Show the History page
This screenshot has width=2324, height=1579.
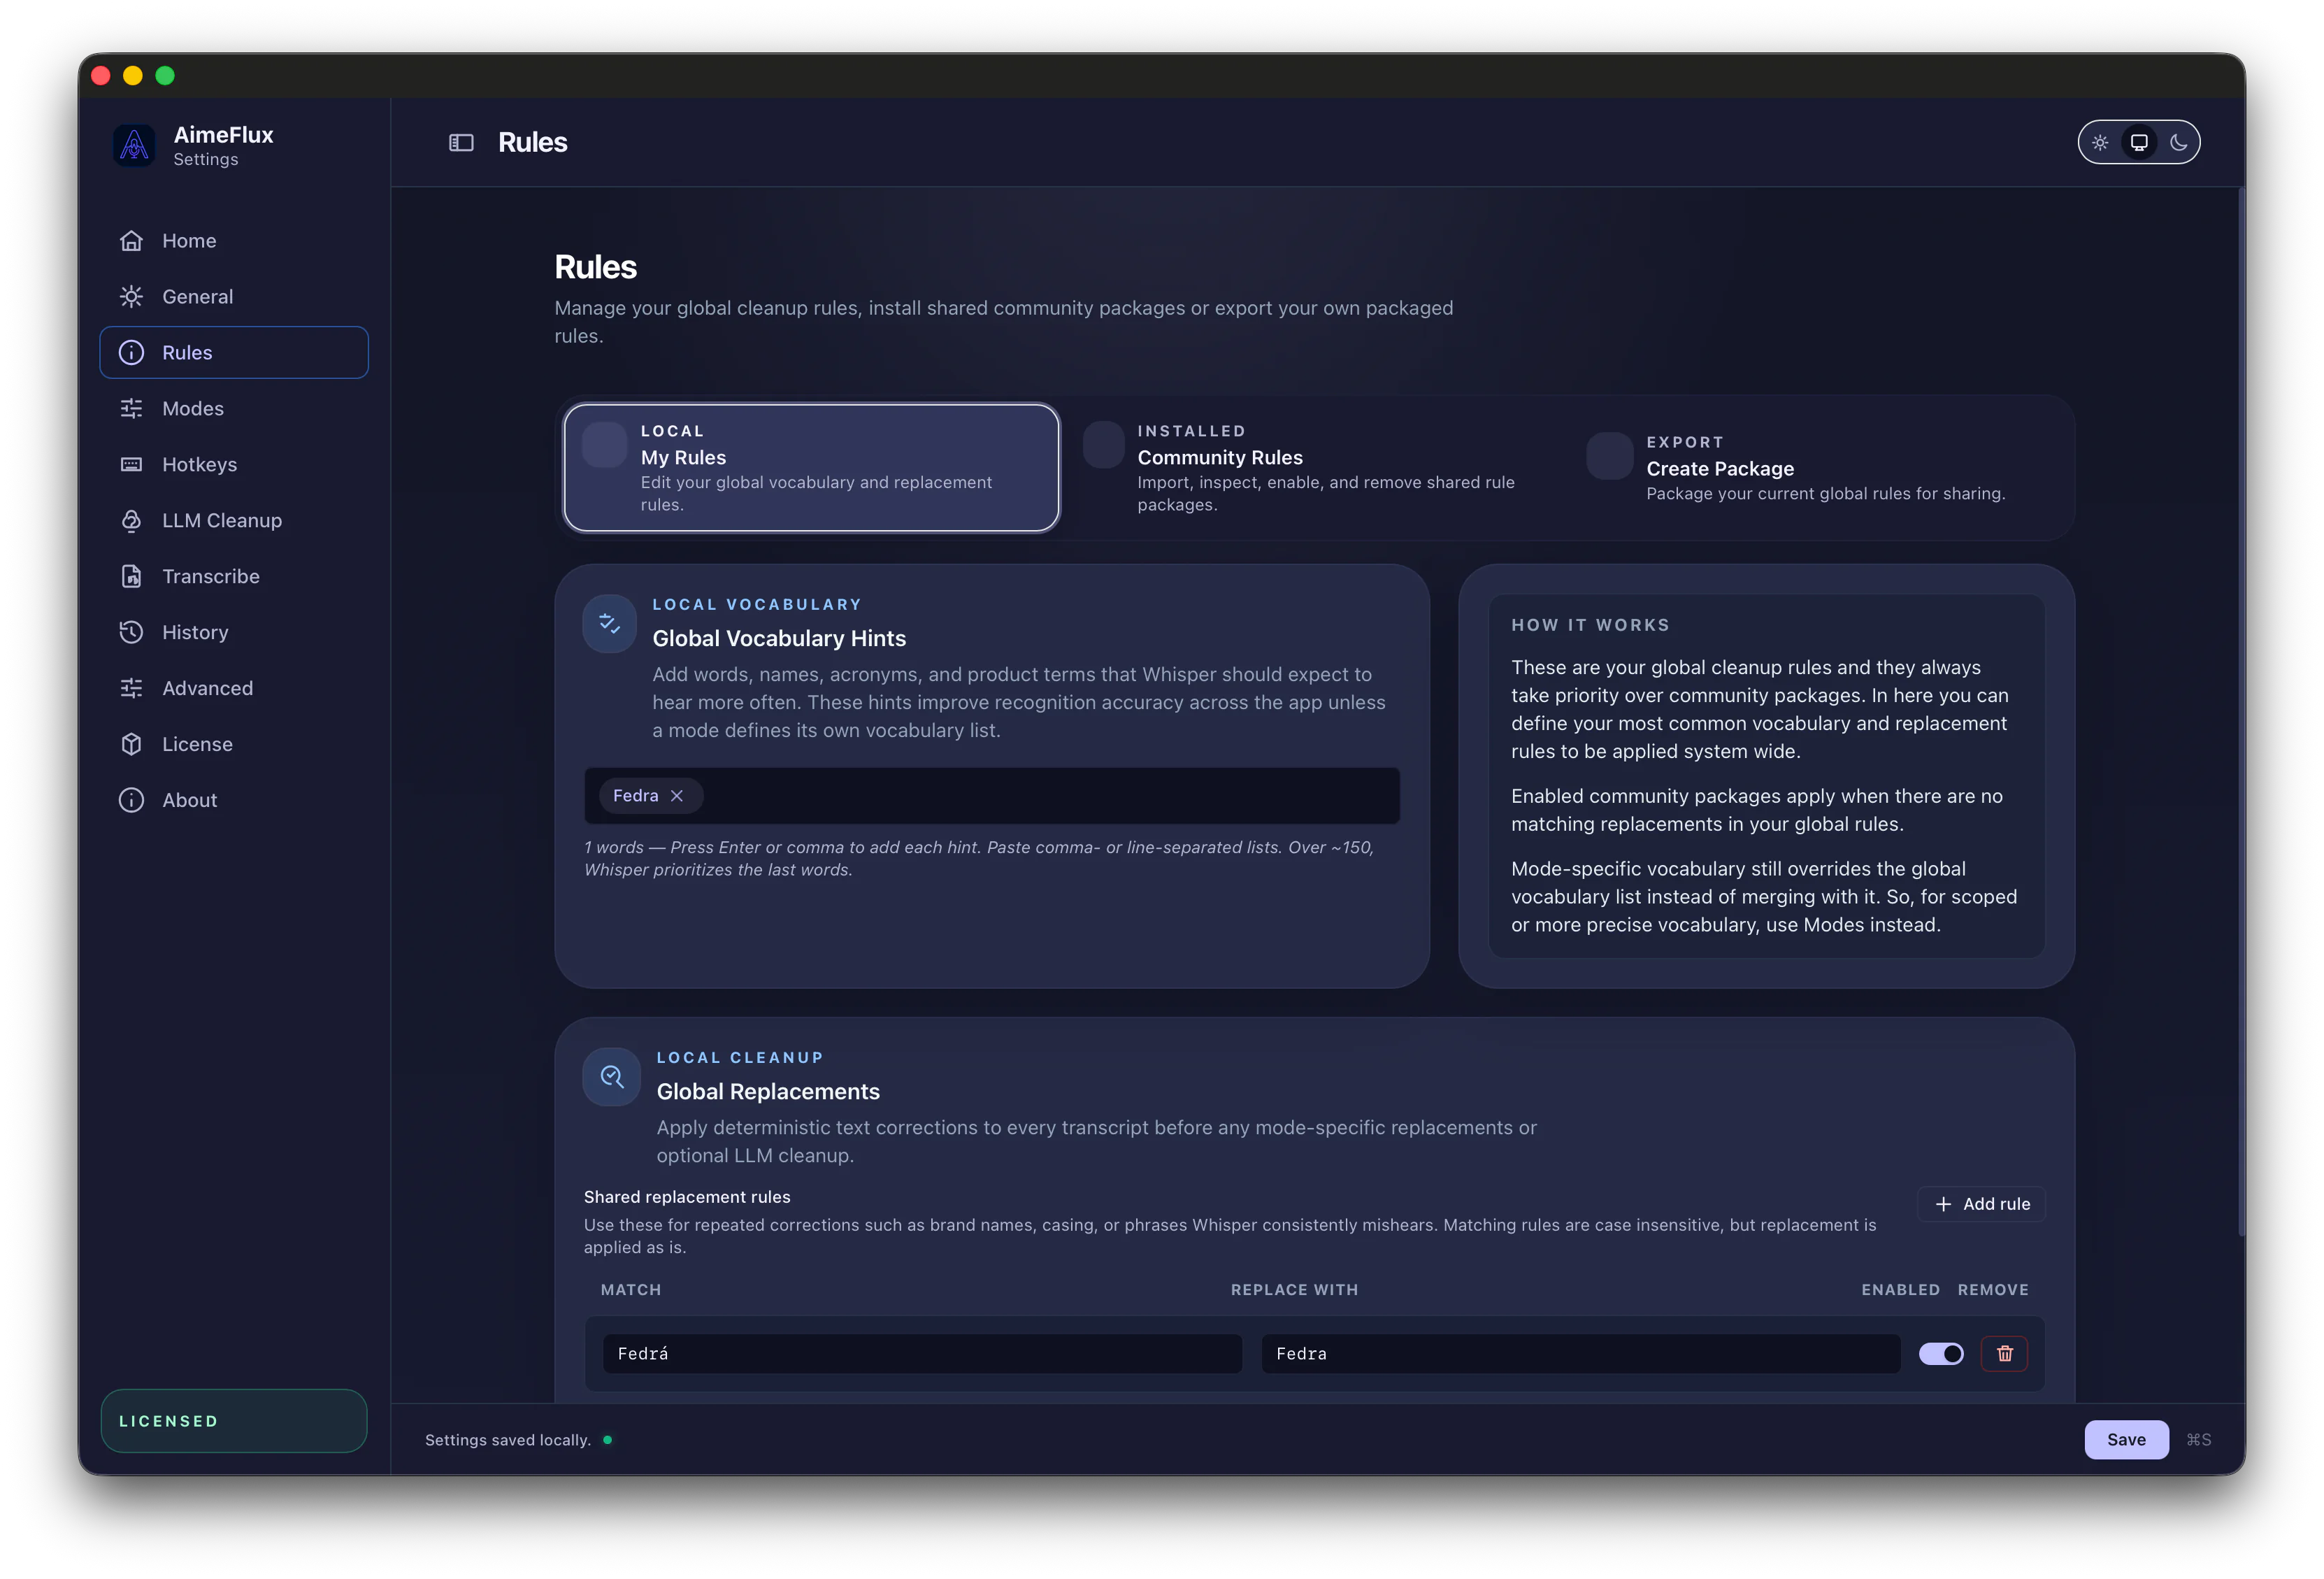click(234, 633)
